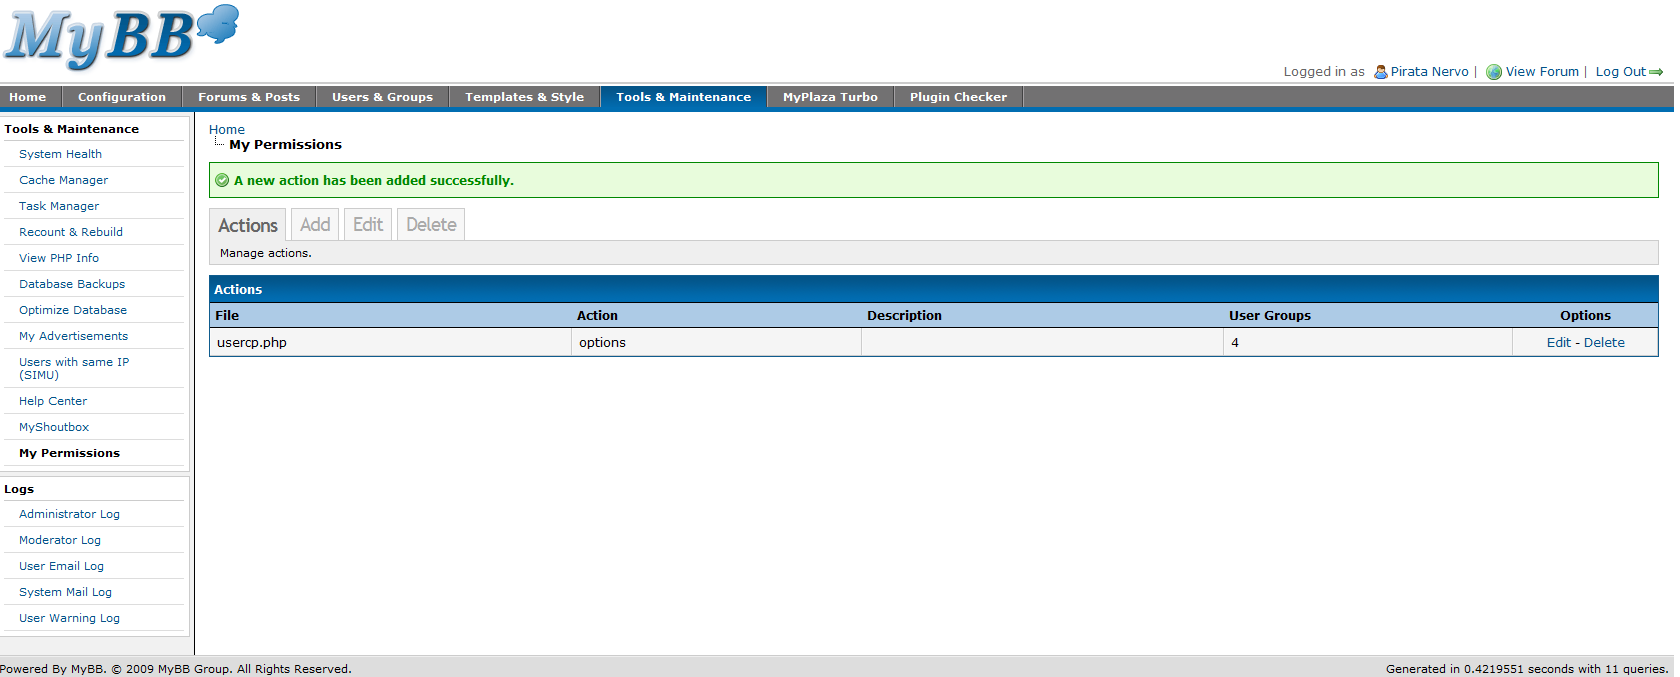
Task: Open Plugin Checker menu
Action: [958, 97]
